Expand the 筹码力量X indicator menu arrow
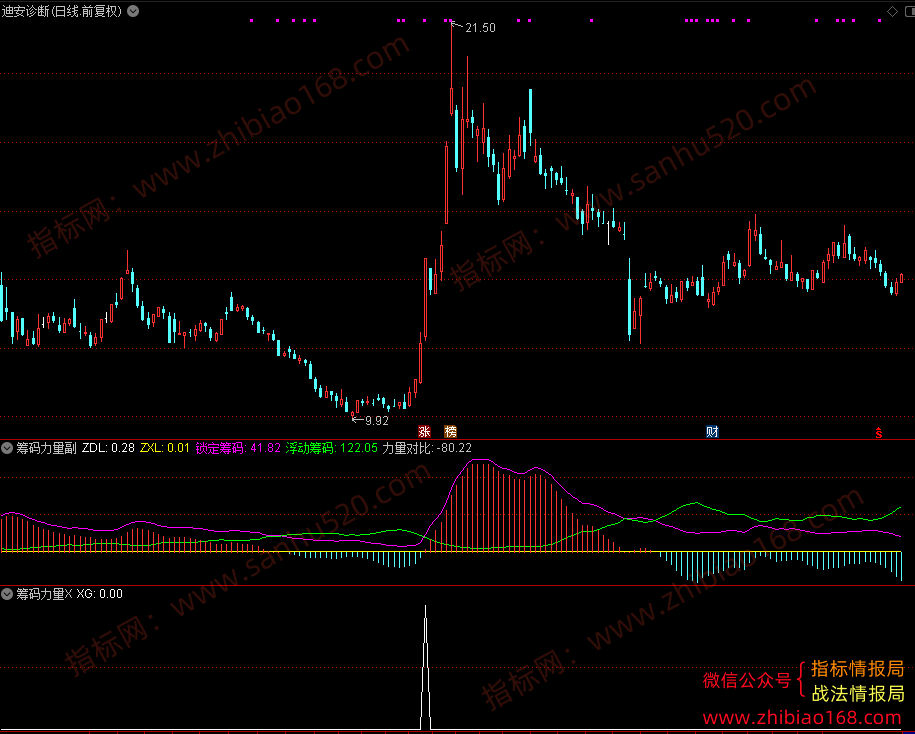The image size is (915, 734). (7, 594)
